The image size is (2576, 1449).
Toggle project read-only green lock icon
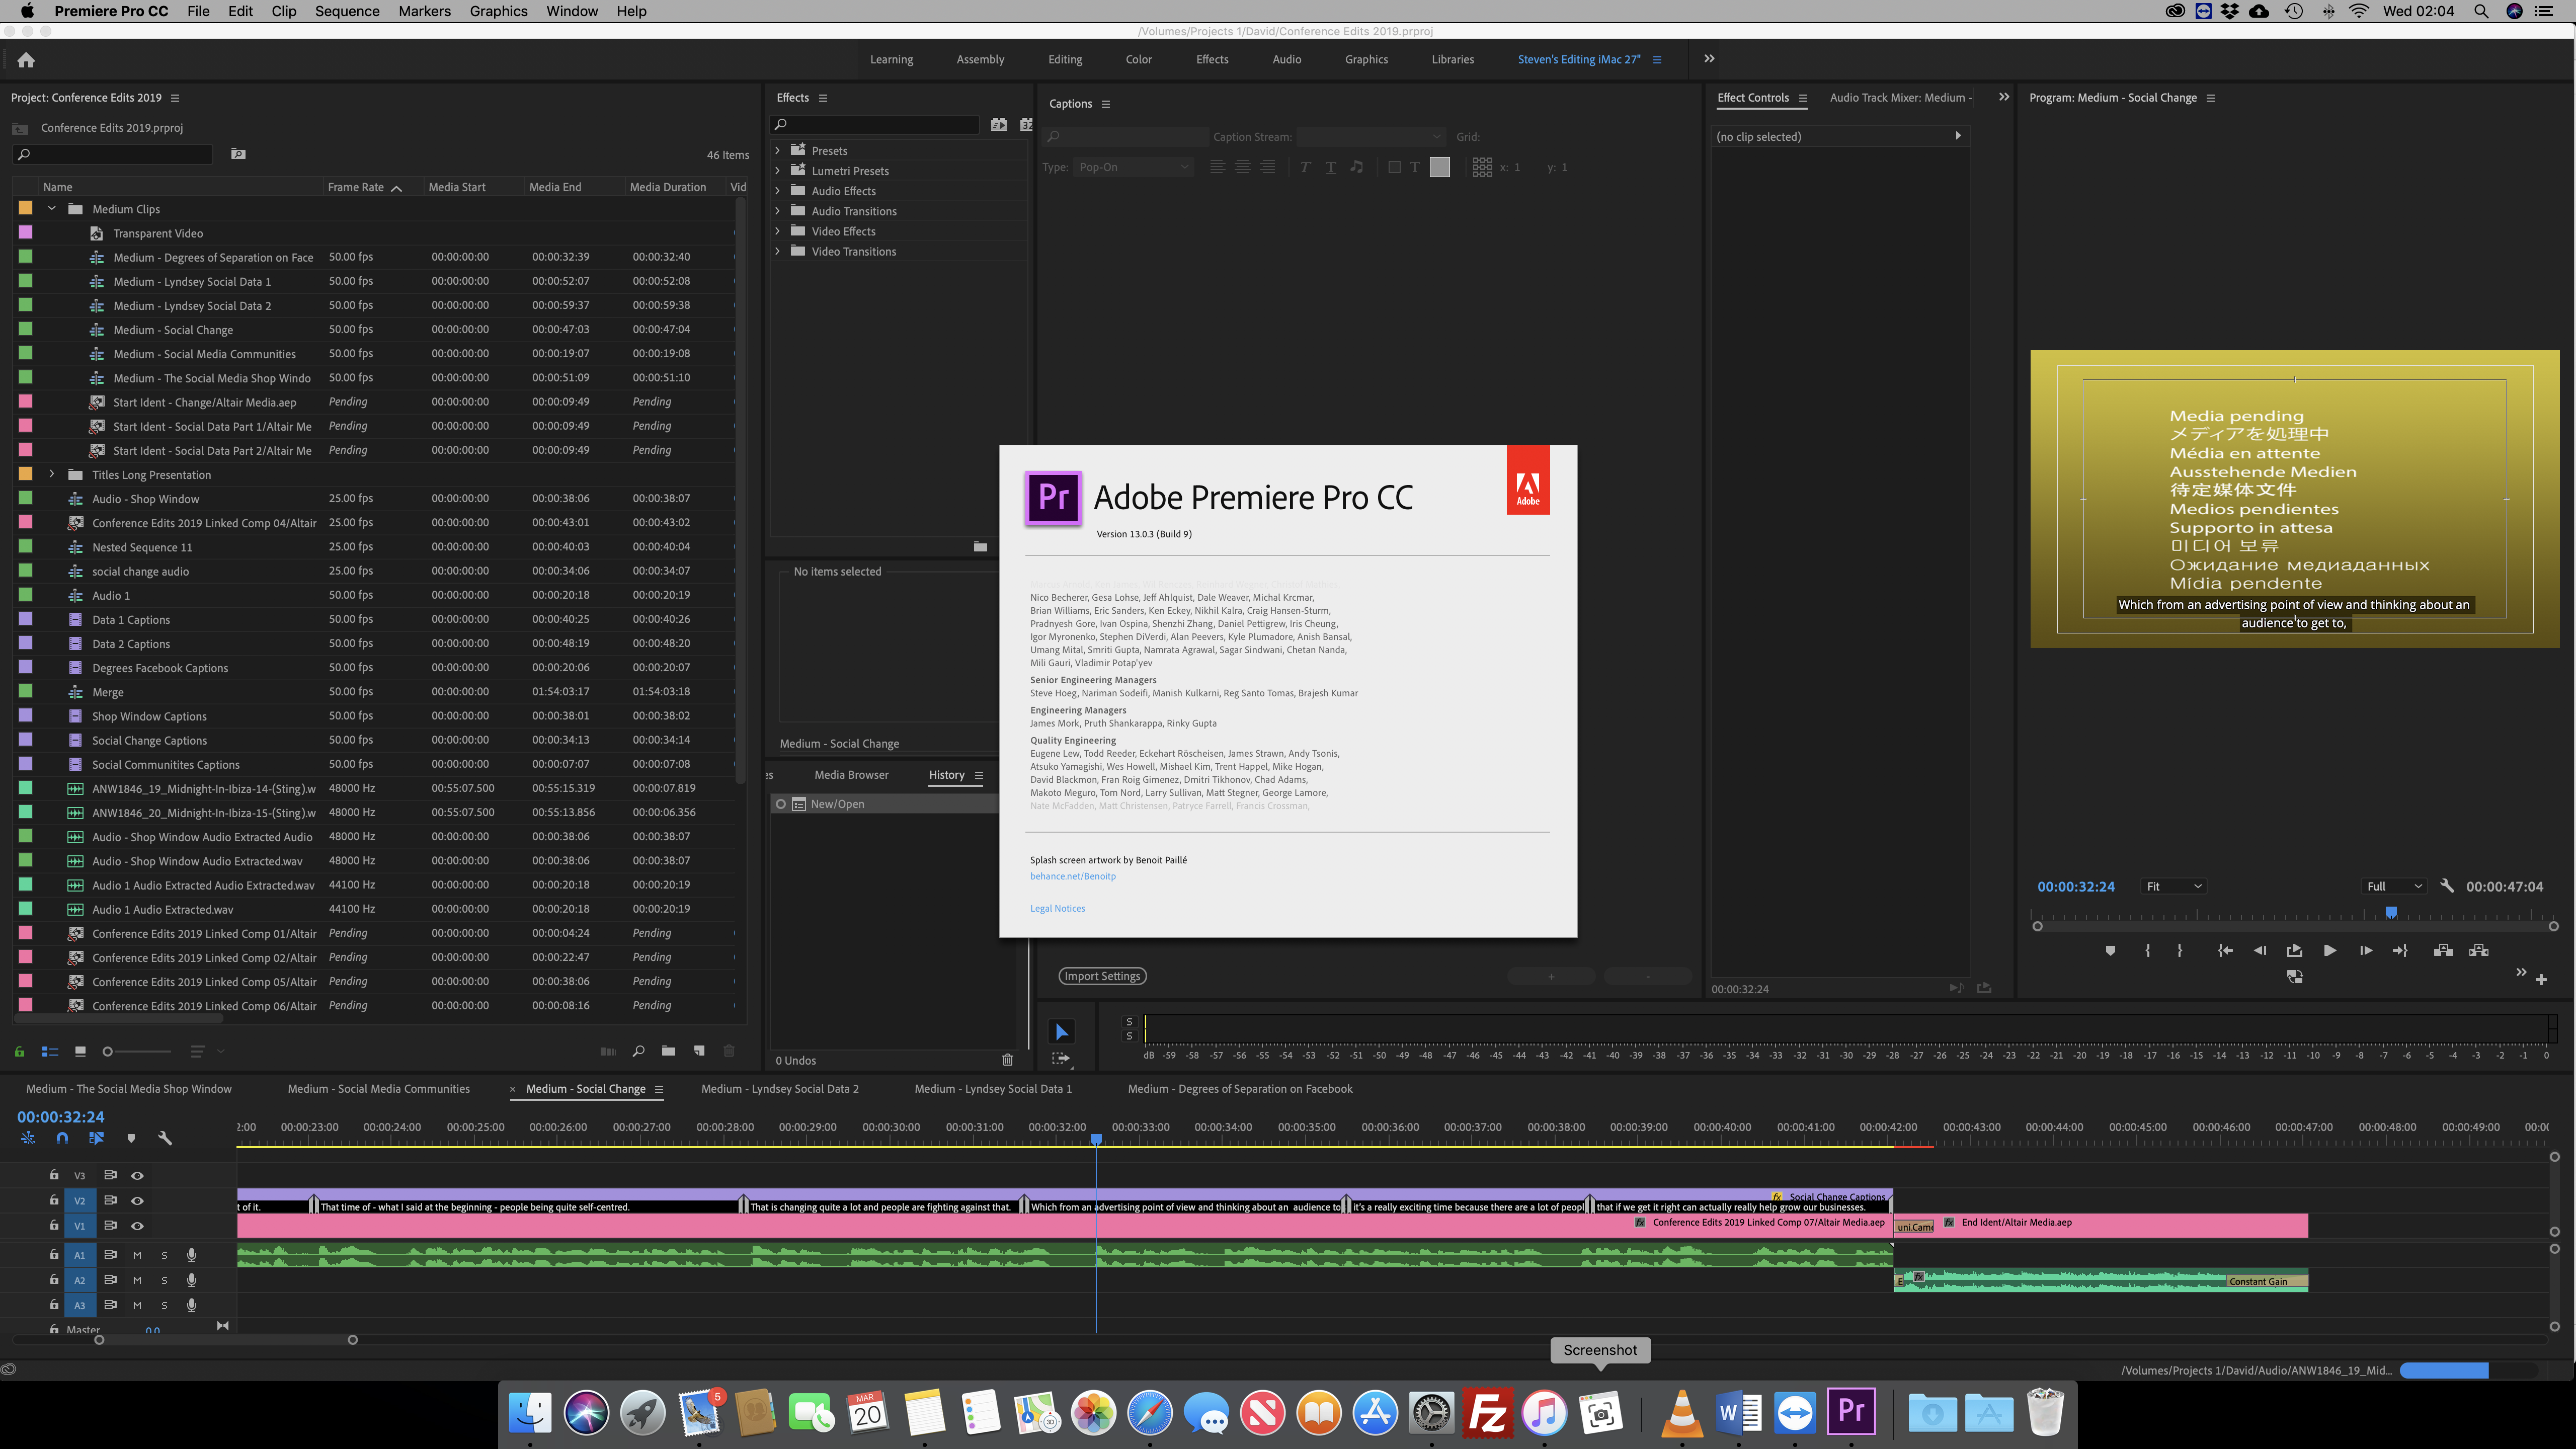click(19, 1051)
